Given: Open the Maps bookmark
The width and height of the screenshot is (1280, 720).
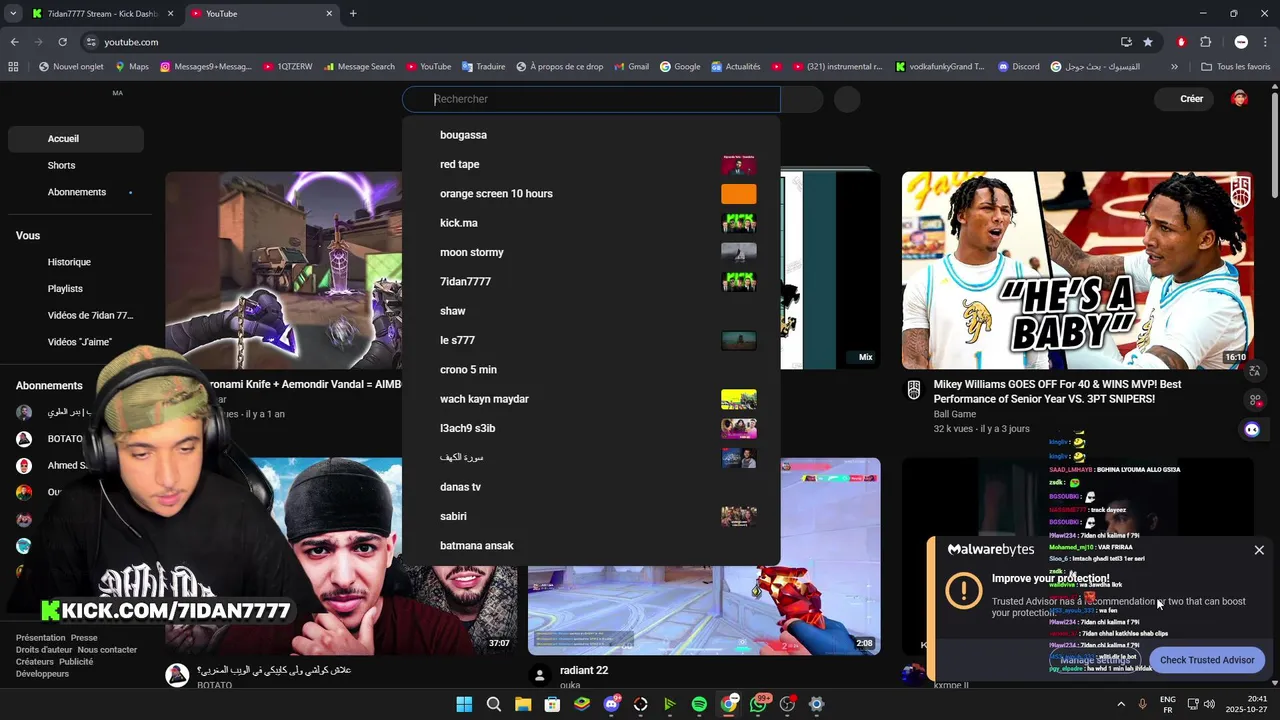Looking at the screenshot, I should [x=131, y=67].
